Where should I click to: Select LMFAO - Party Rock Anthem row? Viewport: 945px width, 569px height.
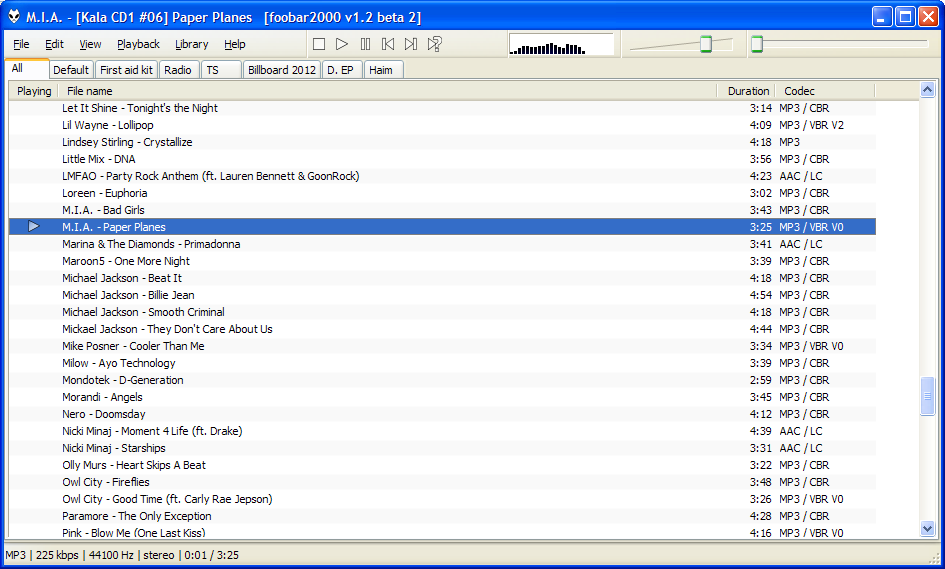[442, 176]
